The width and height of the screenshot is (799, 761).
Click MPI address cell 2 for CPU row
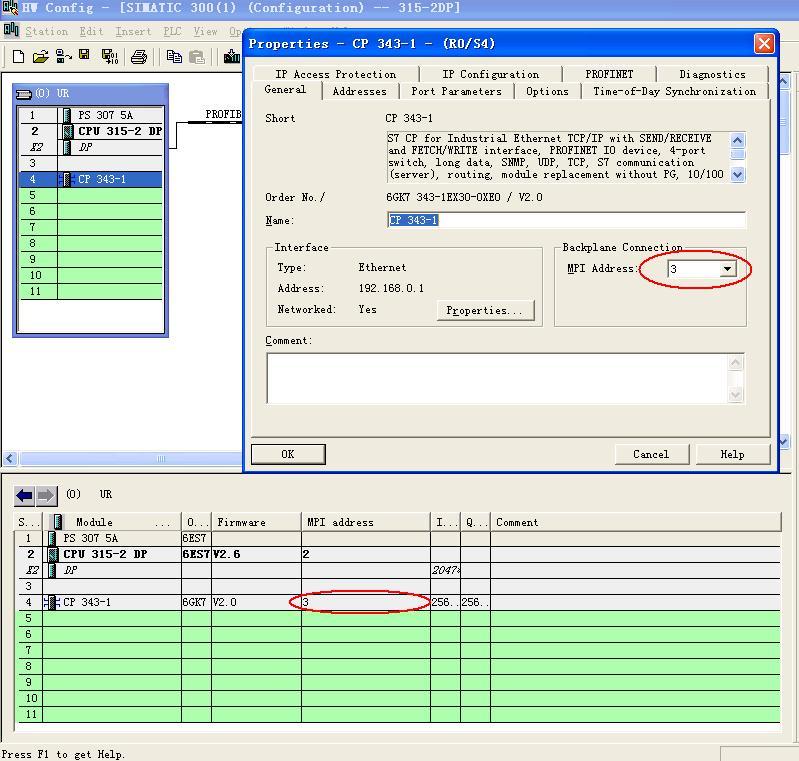pyautogui.click(x=366, y=554)
